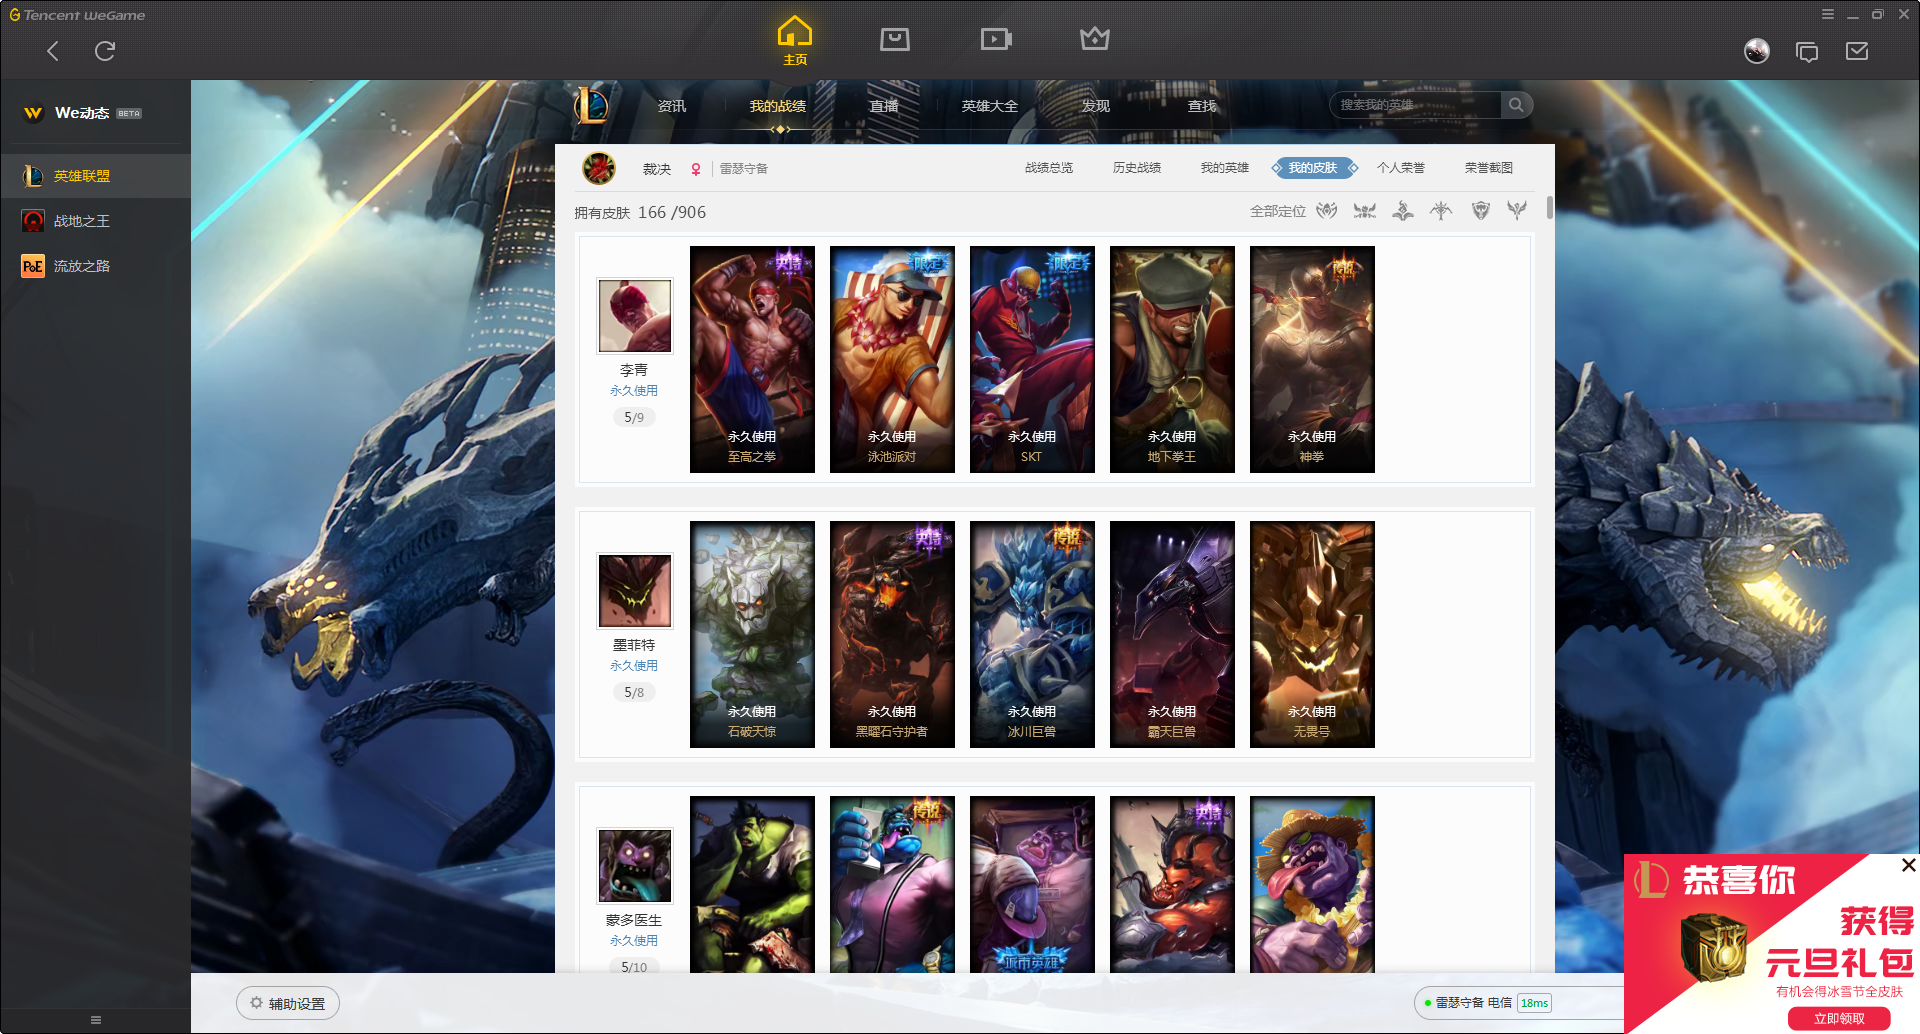Click the skin list vertical scrollbar
The height and width of the screenshot is (1034, 1920).
pos(1550,207)
